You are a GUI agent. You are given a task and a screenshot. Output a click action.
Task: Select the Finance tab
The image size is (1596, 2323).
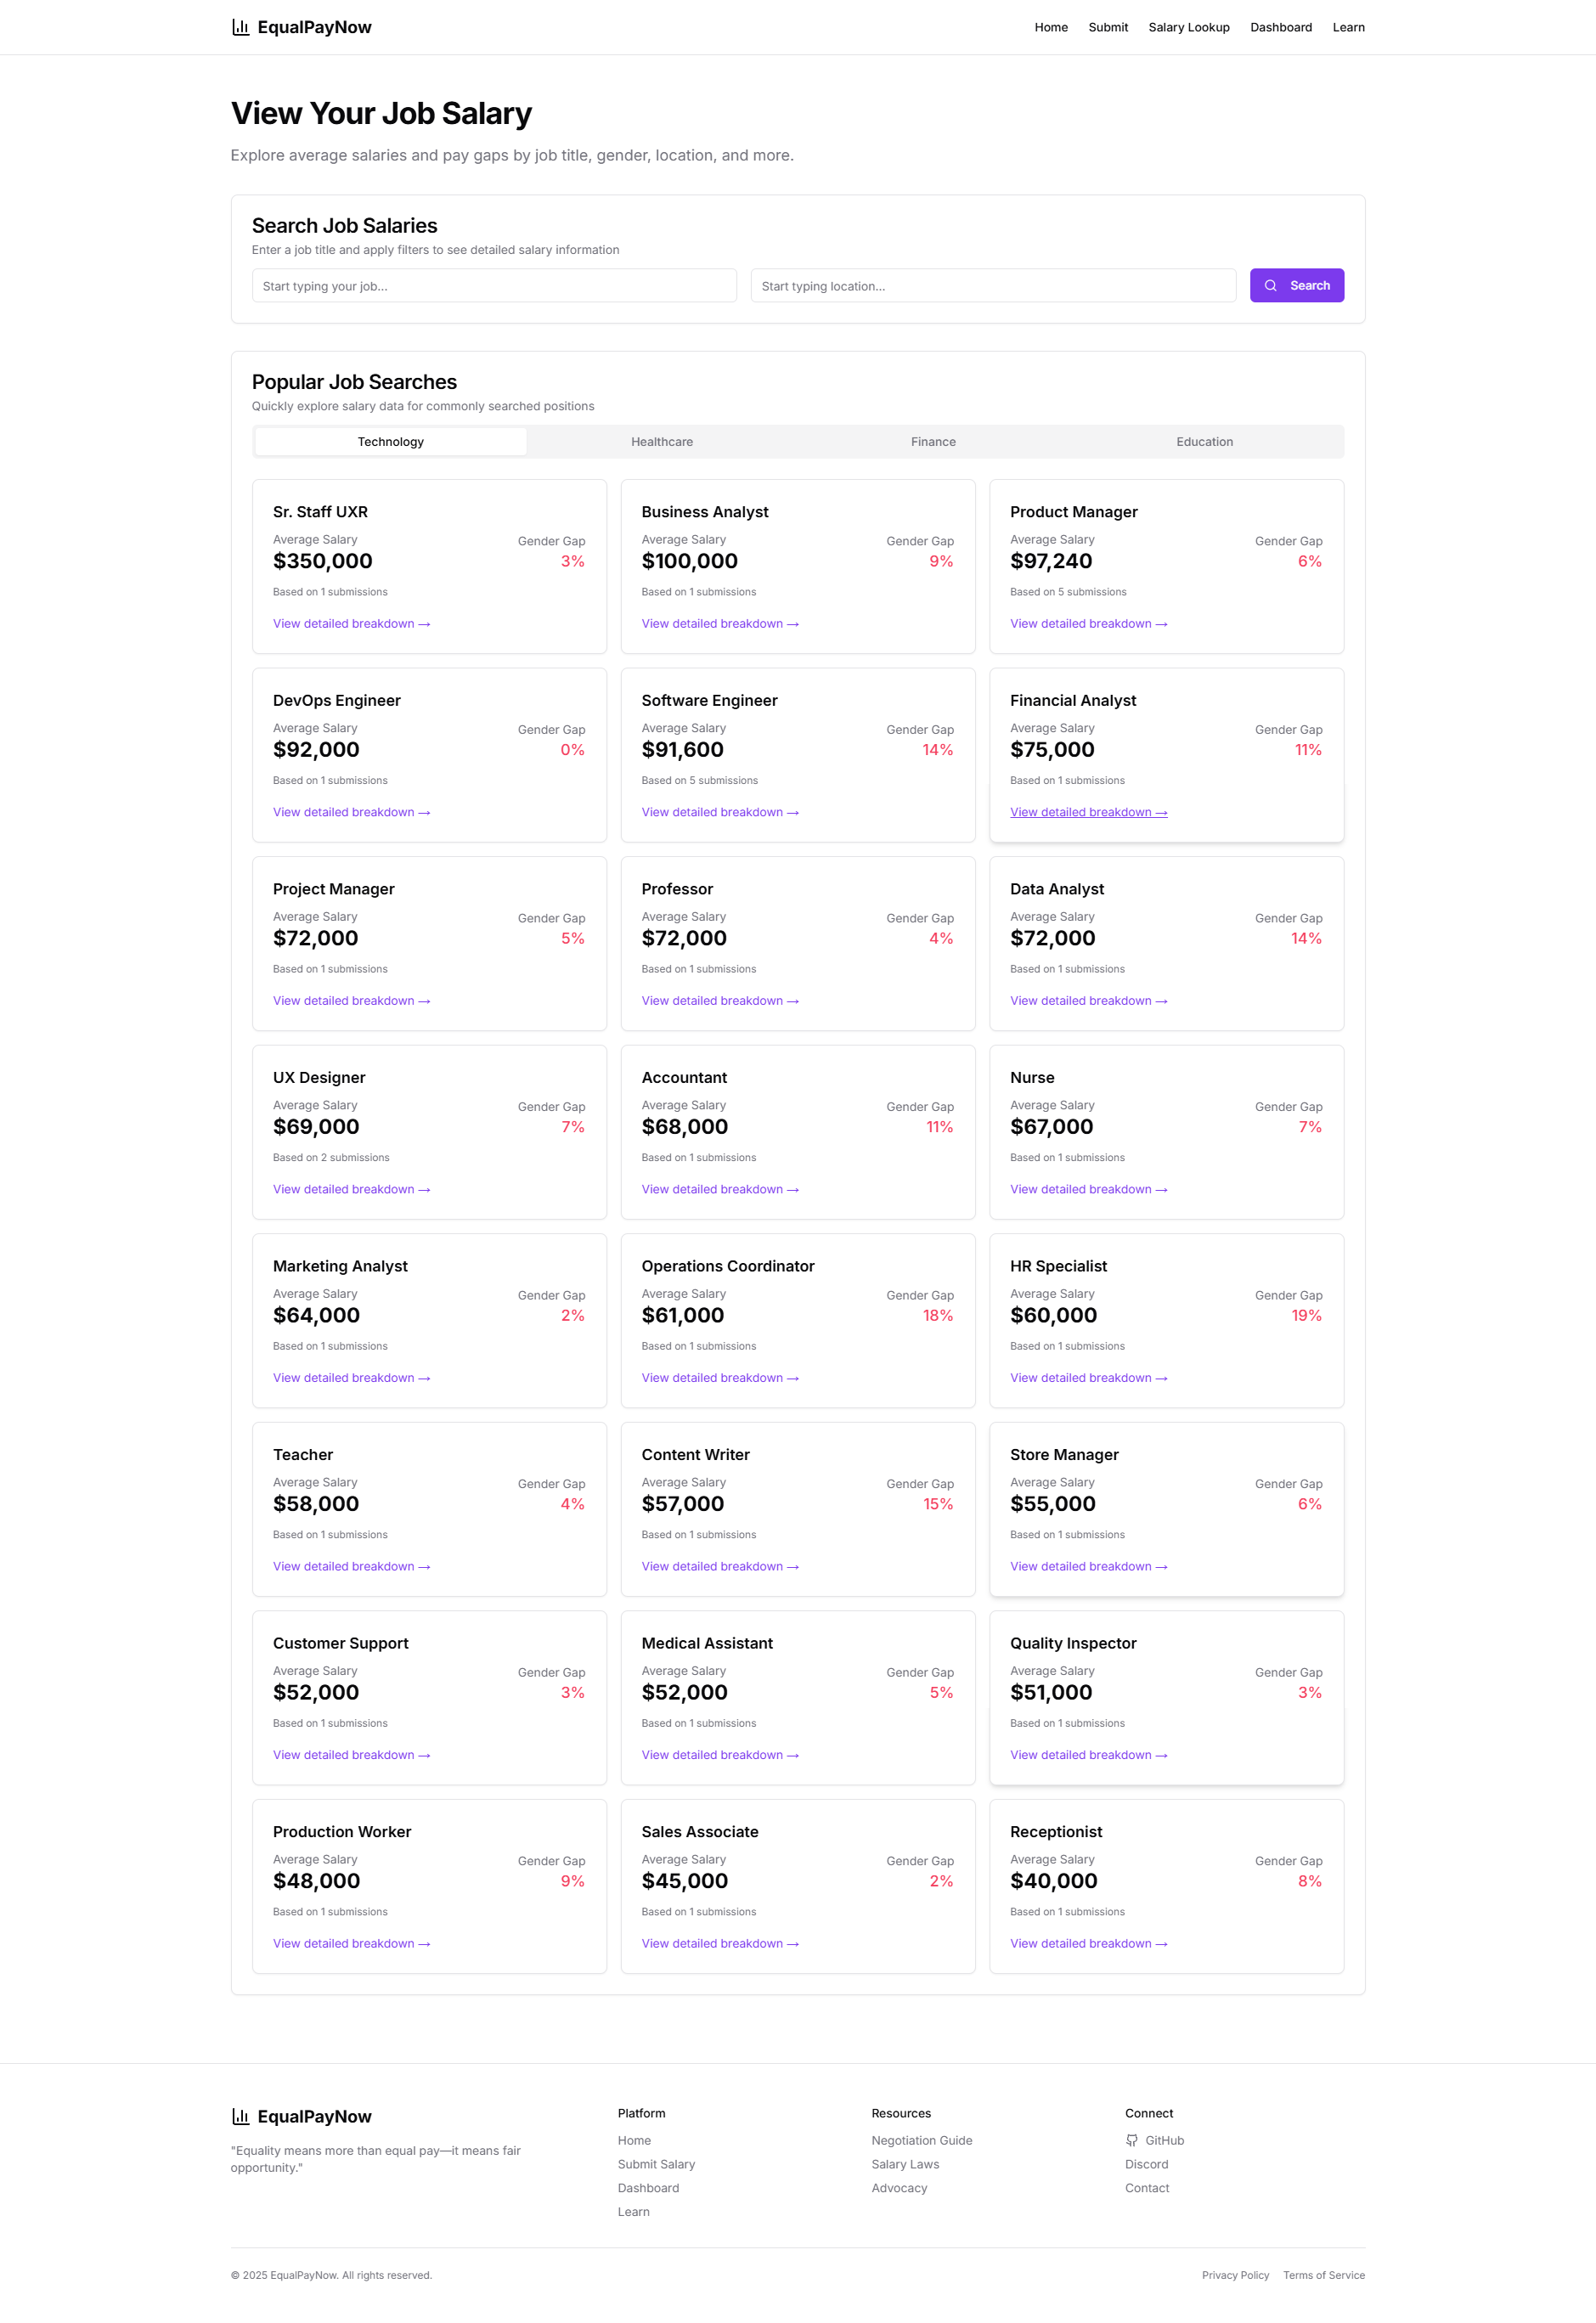coord(933,442)
